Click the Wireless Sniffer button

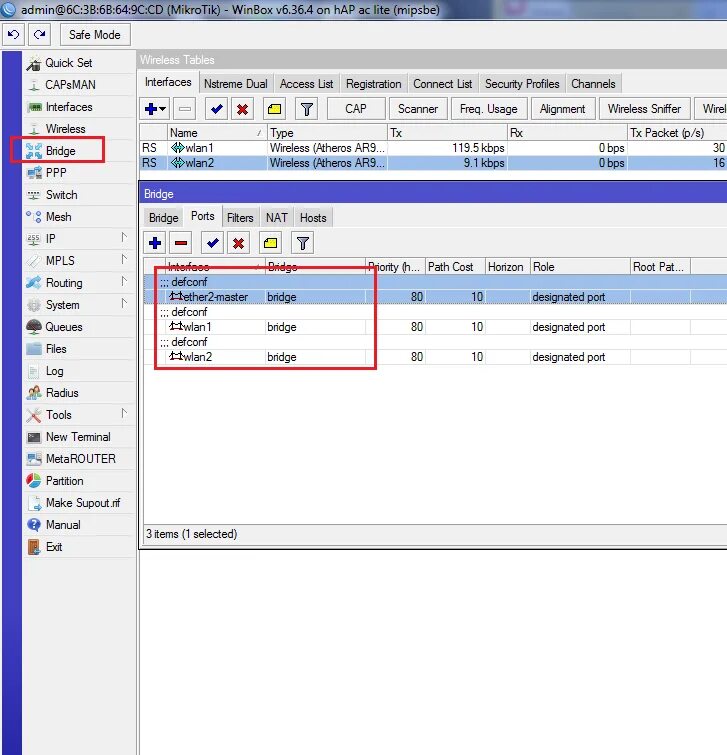(644, 109)
